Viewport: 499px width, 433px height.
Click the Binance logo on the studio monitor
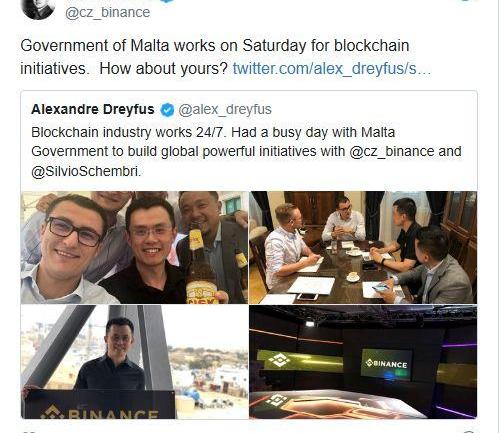coord(386,363)
